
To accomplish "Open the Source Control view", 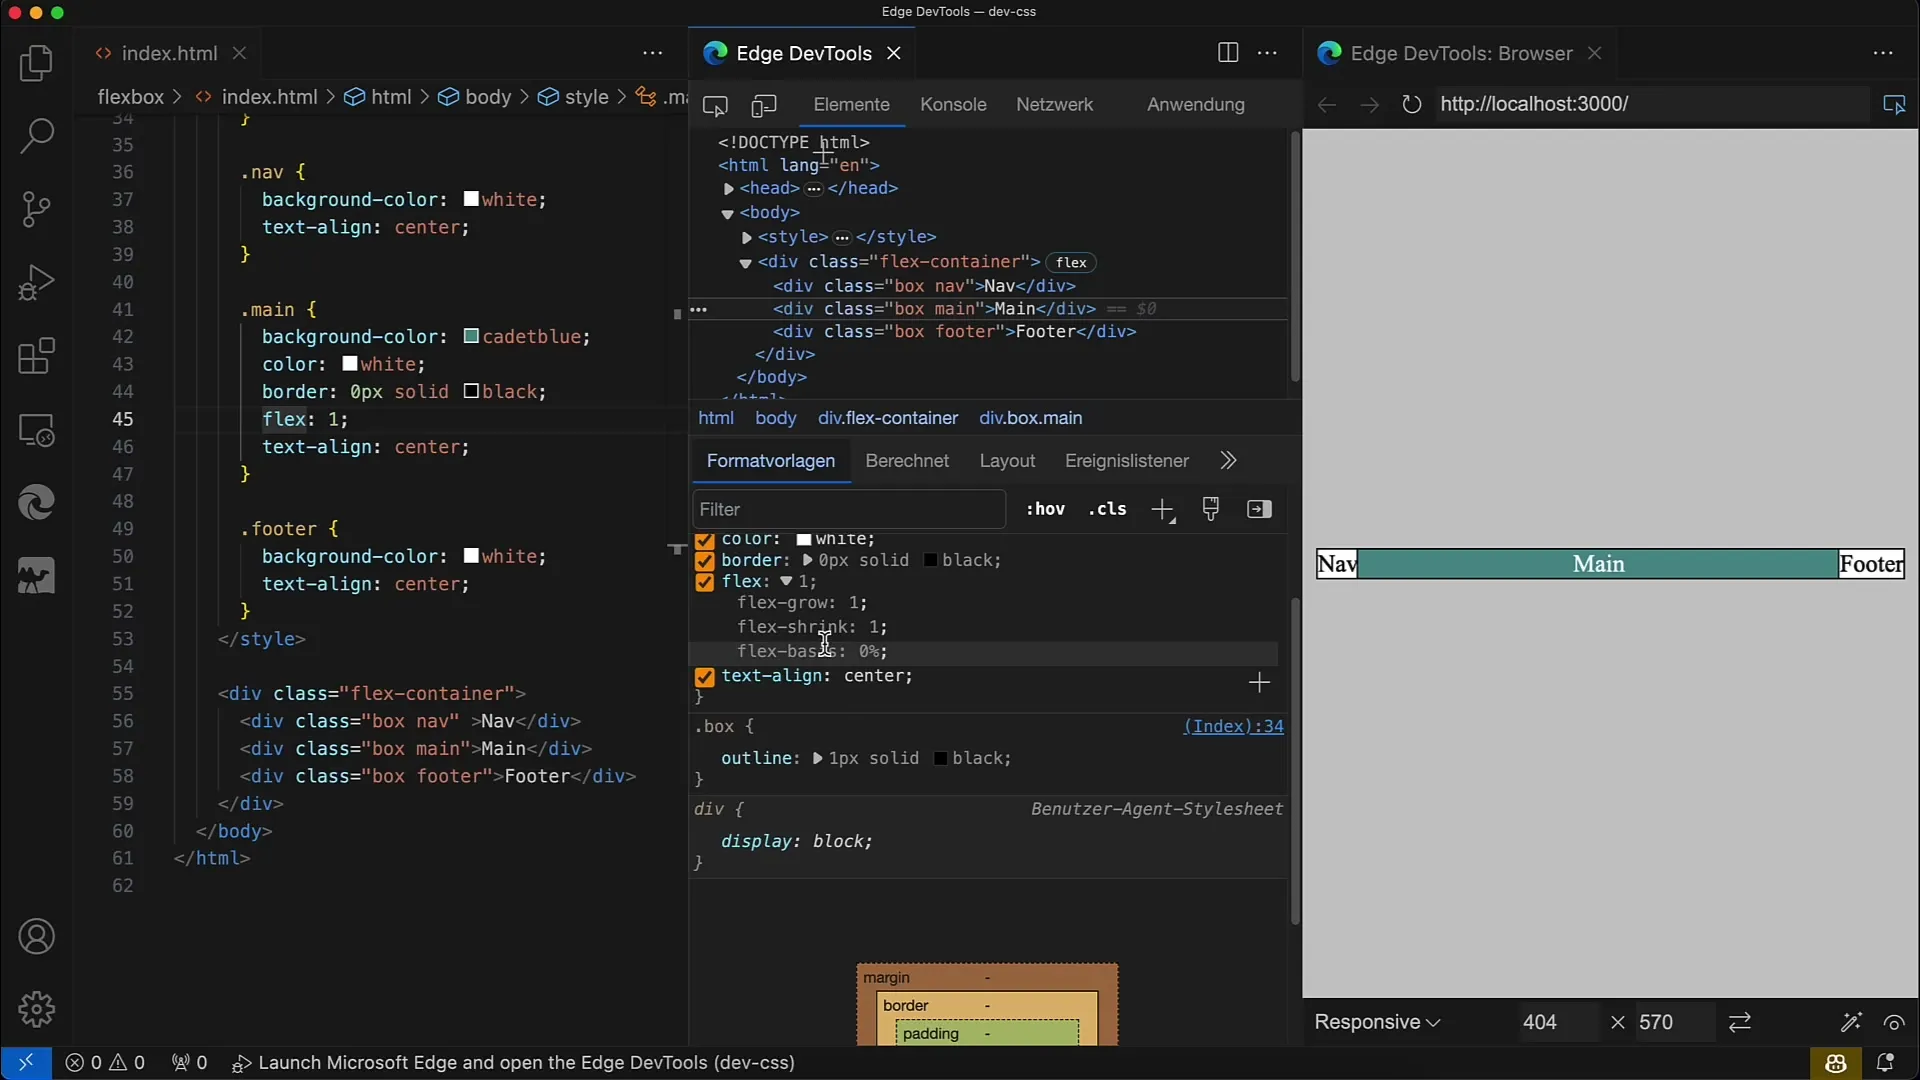I will click(x=36, y=209).
